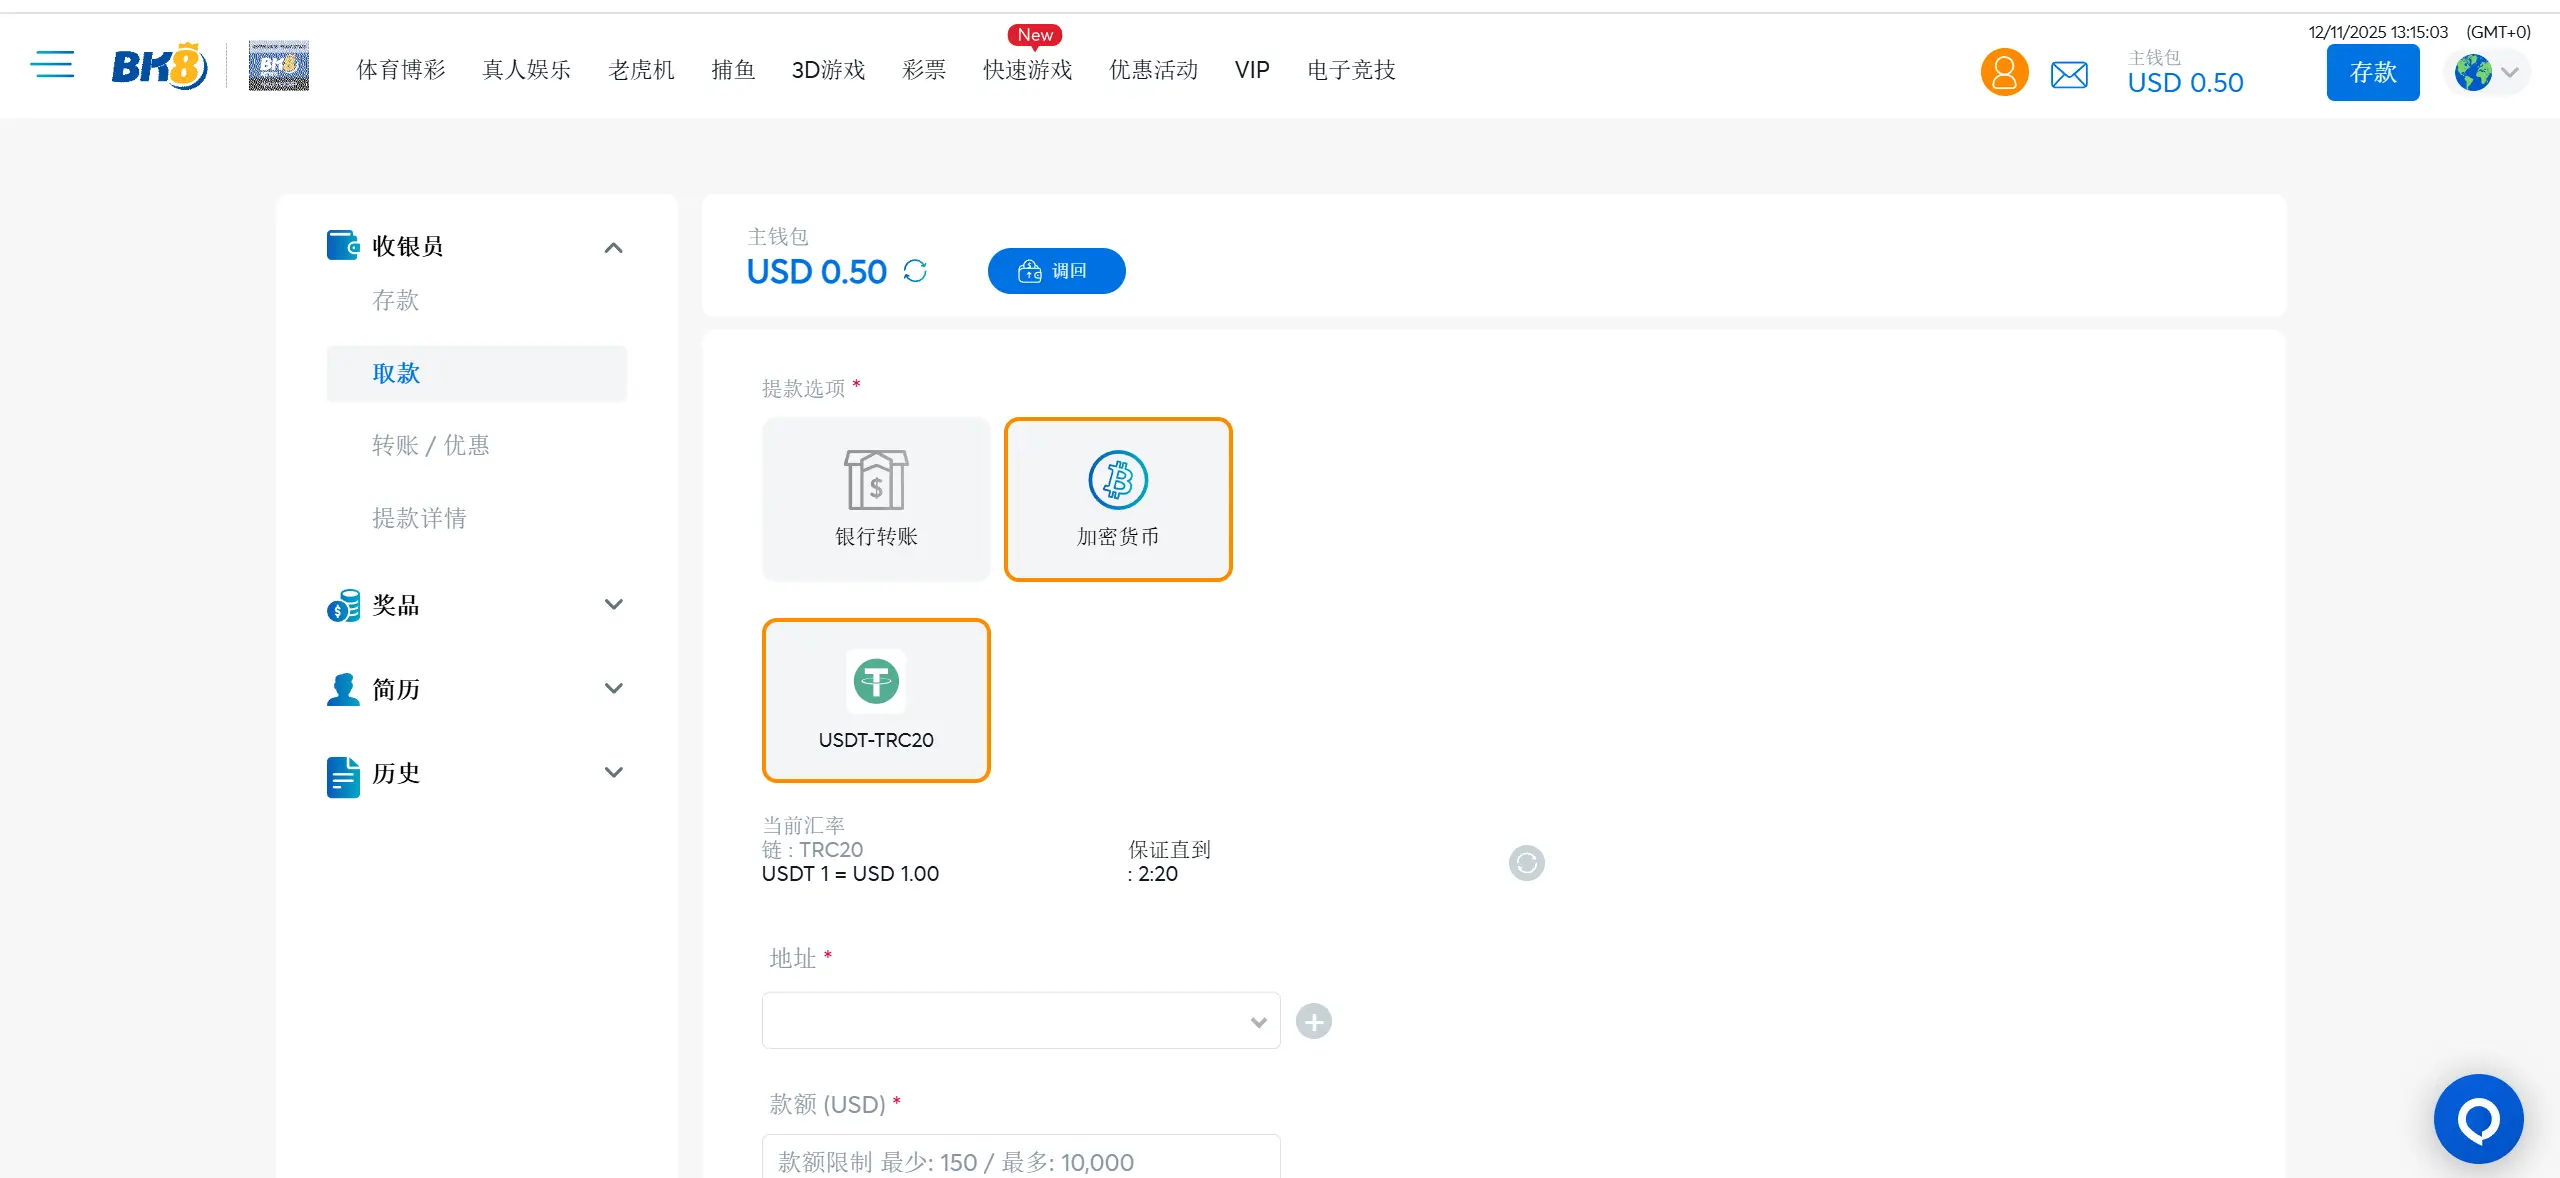Click the wallet balance refresh icon
The image size is (2560, 1178).
[915, 271]
